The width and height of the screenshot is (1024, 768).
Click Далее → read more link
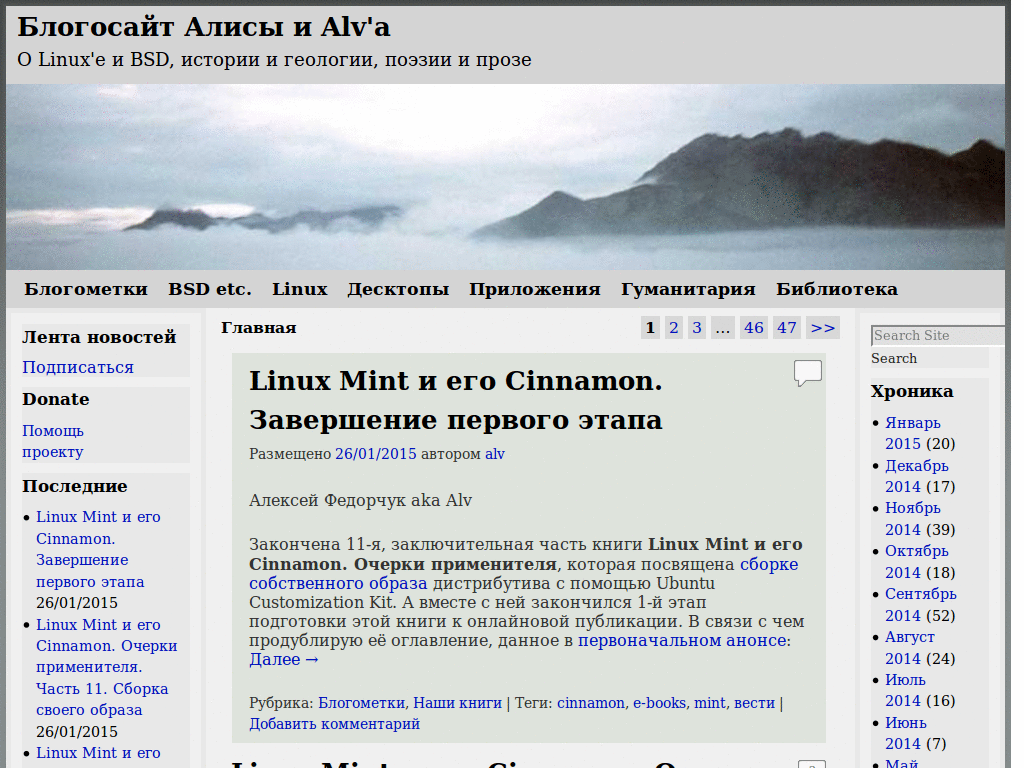(x=284, y=660)
